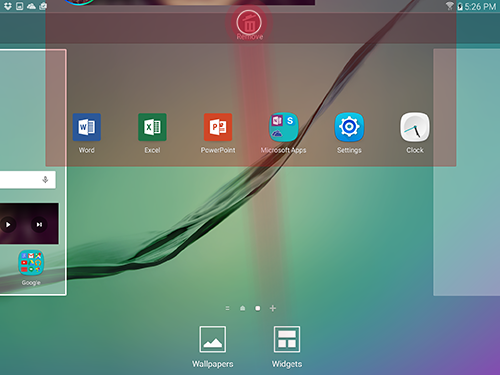Click the Remove trash icon
The height and width of the screenshot is (375, 500).
click(249, 23)
